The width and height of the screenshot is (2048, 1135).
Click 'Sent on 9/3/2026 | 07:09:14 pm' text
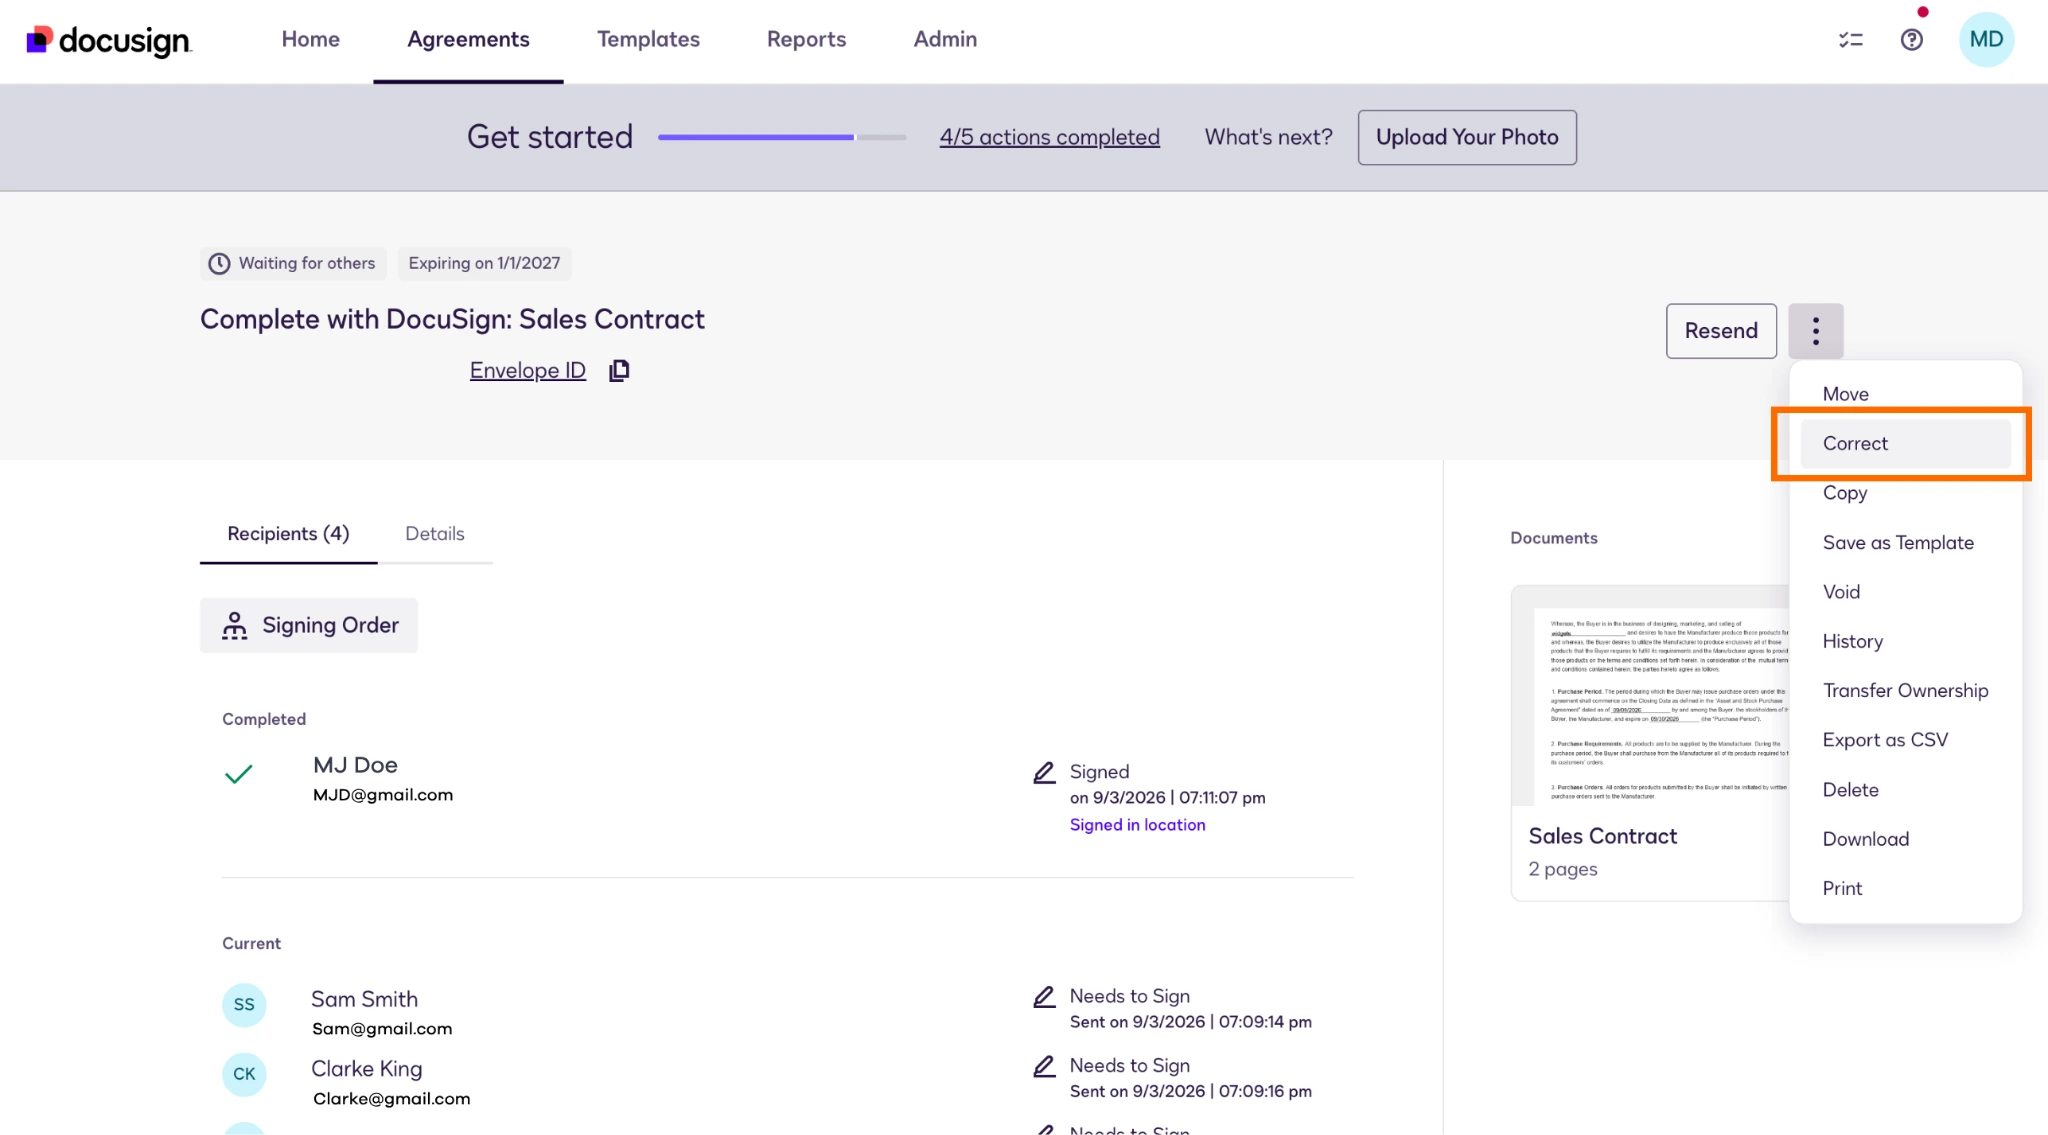point(1191,1023)
